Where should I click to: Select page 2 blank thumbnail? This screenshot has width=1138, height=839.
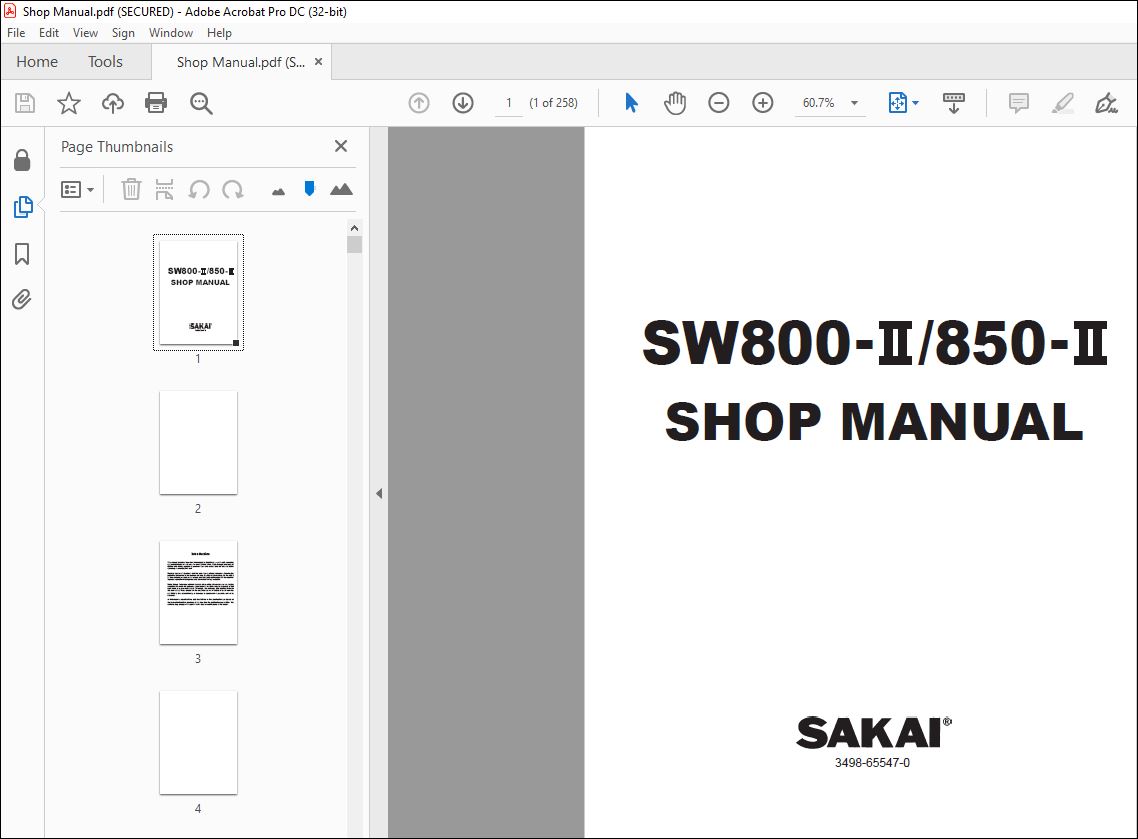198,443
